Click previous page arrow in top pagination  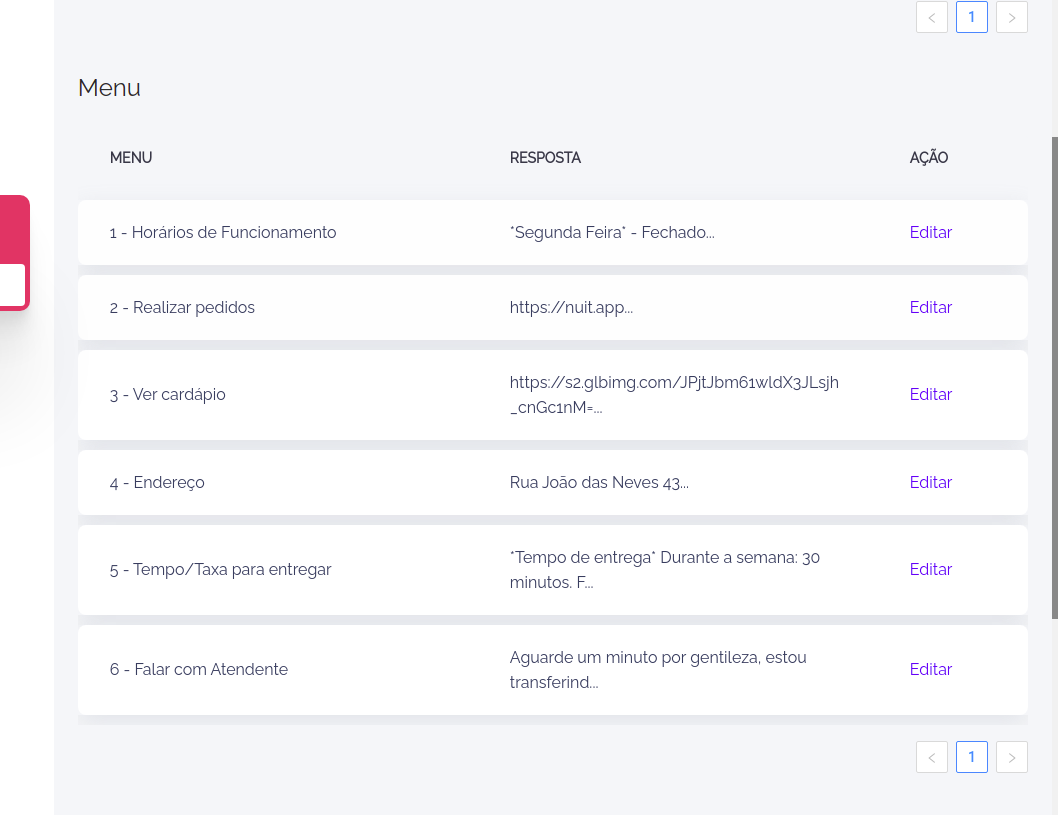931,17
